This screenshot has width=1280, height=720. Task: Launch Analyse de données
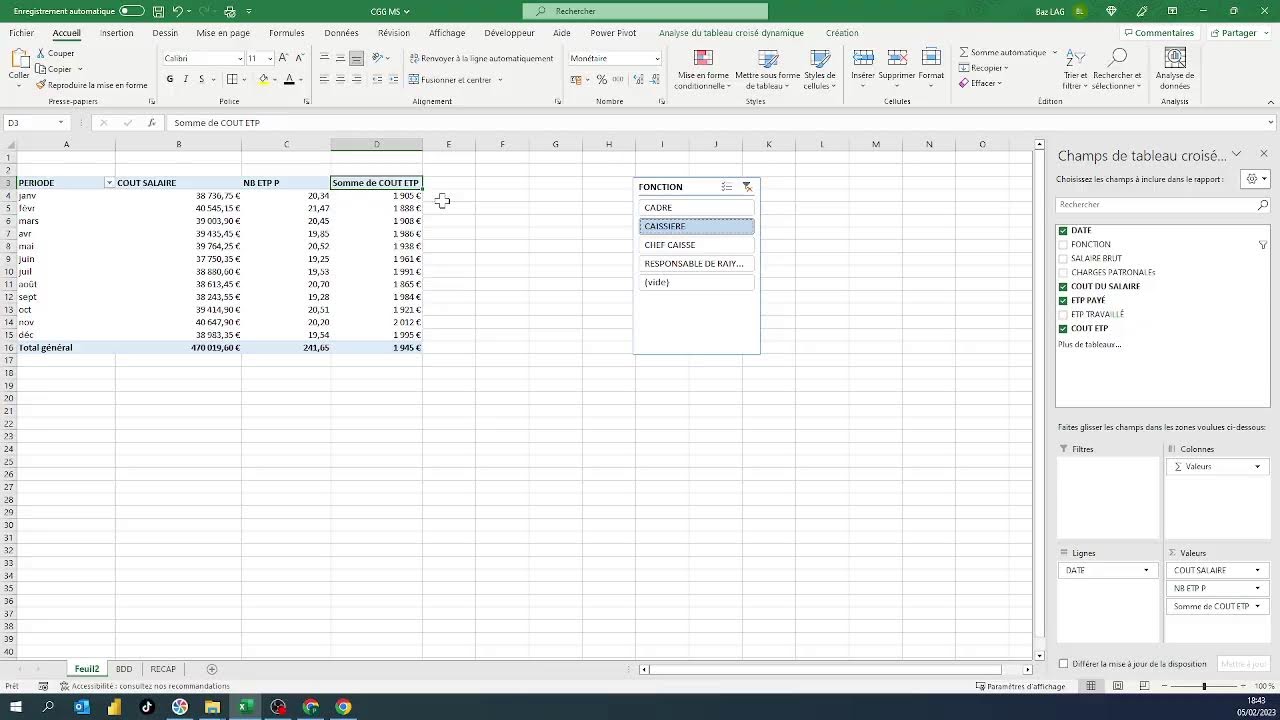pos(1175,70)
